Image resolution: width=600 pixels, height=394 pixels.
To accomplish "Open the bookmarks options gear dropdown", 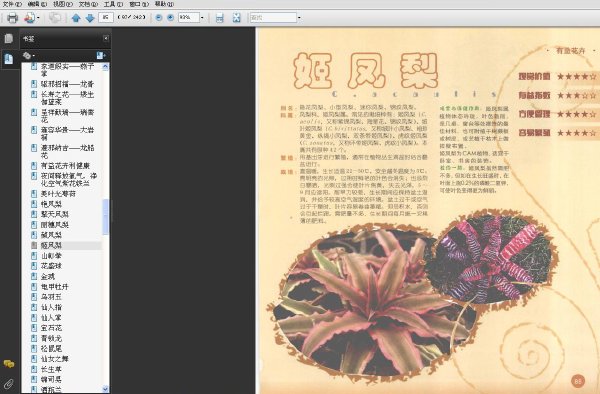I will pos(28,56).
